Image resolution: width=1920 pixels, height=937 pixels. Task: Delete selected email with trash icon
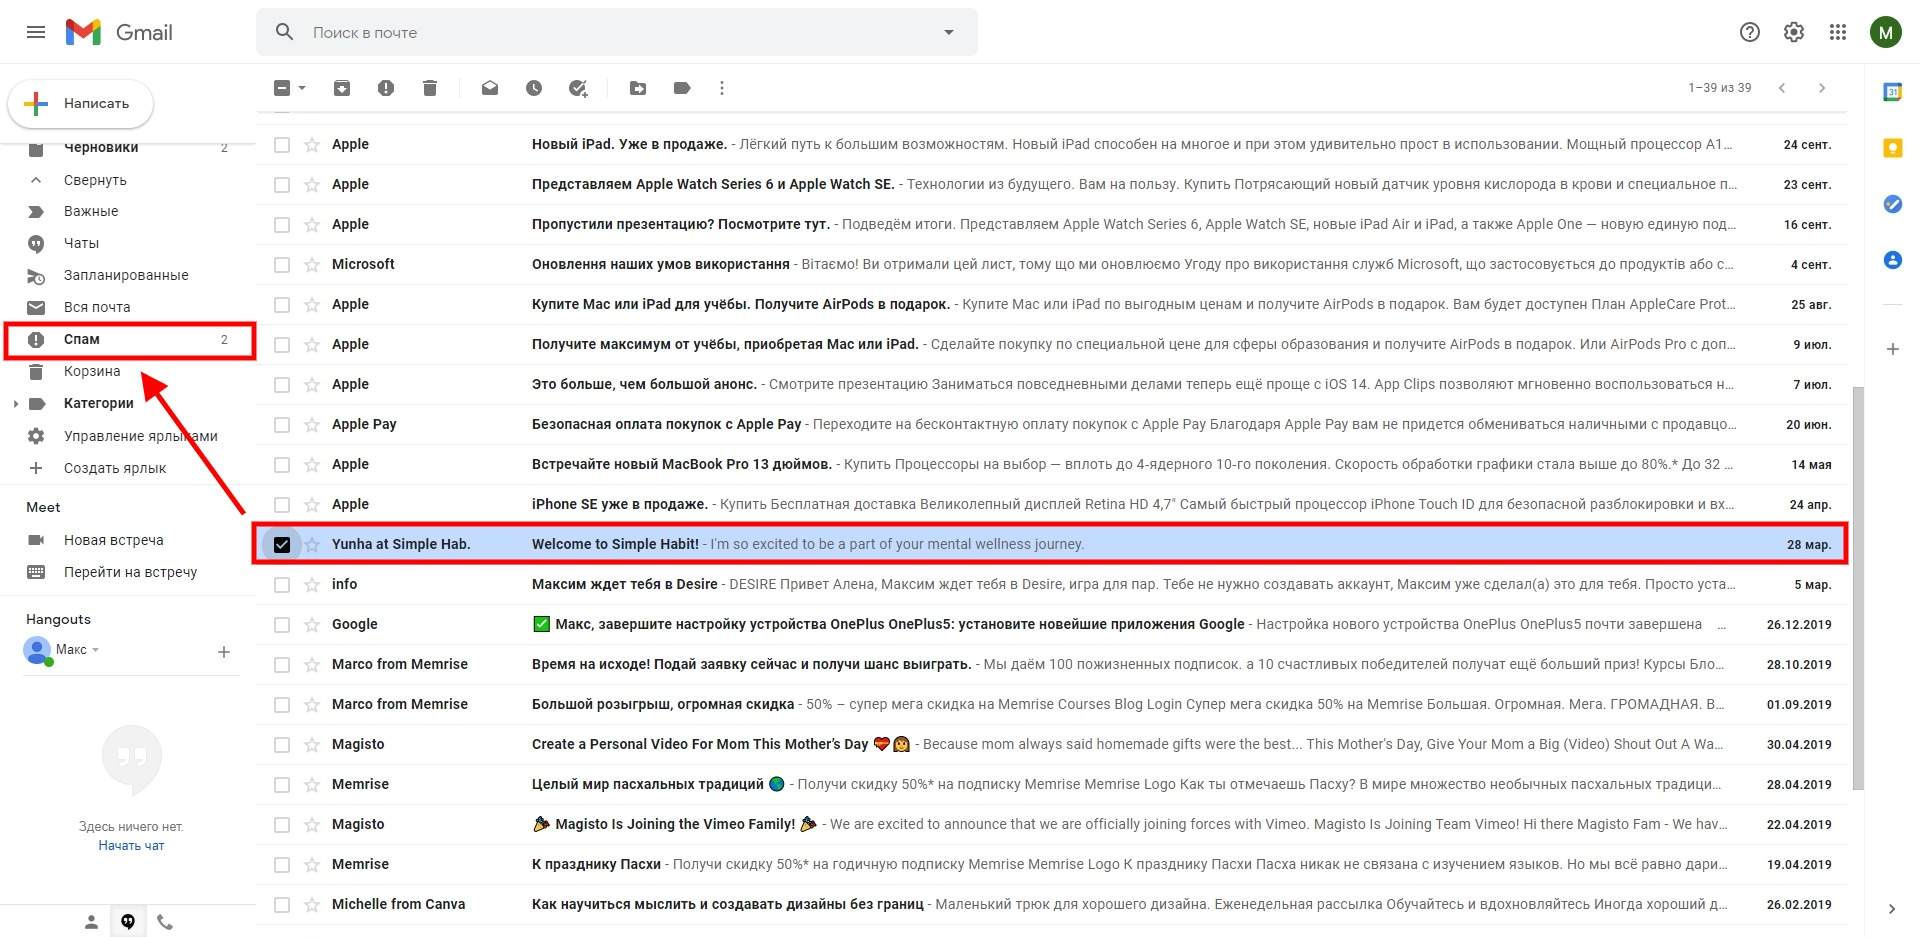coord(430,88)
